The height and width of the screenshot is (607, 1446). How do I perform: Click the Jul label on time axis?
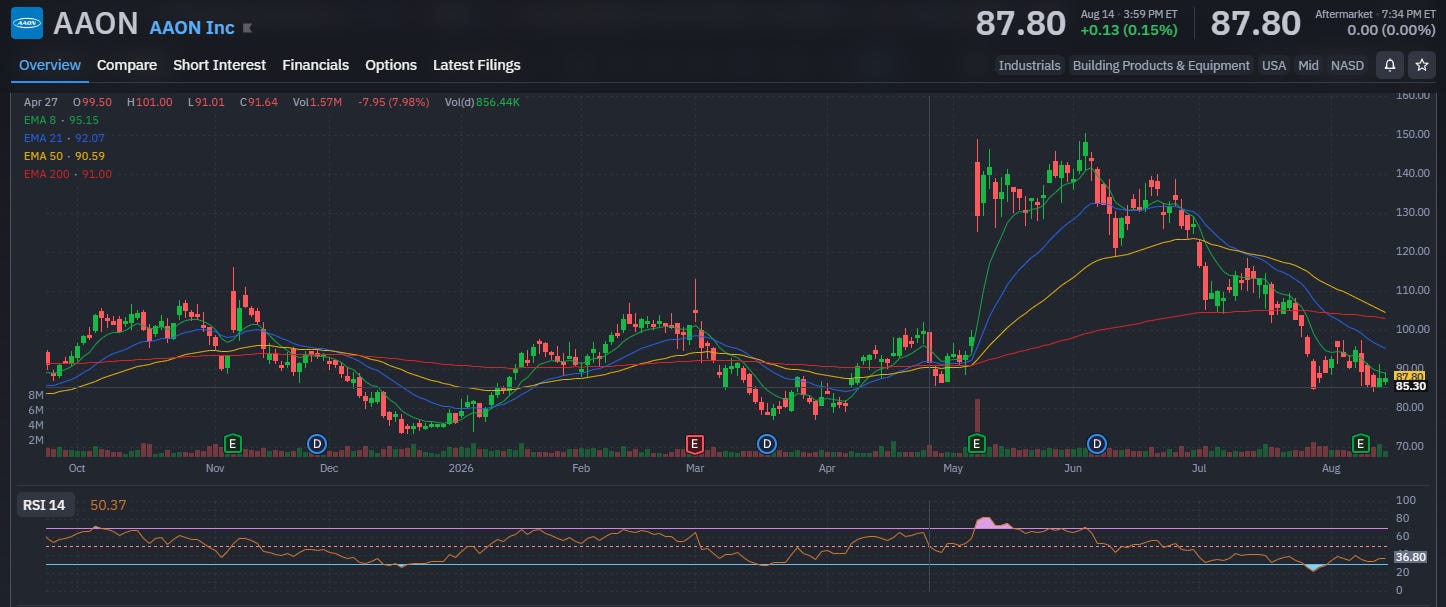1199,468
